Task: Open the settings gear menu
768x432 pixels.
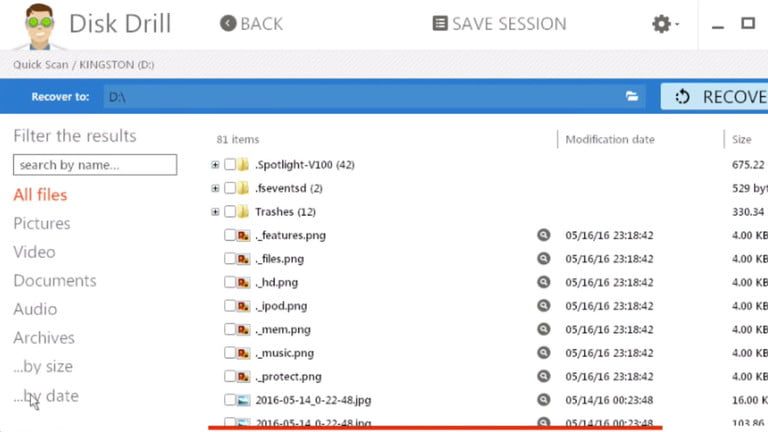Action: point(663,24)
